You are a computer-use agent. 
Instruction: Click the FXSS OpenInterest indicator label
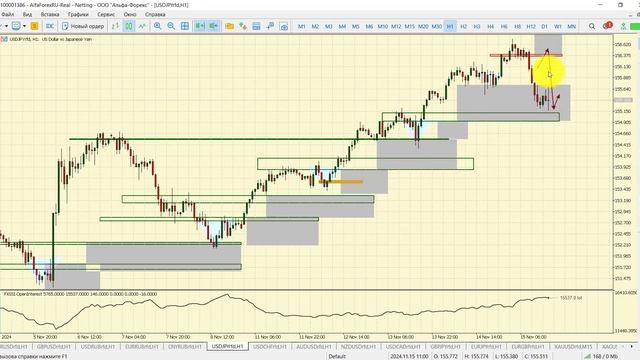(x=80, y=294)
